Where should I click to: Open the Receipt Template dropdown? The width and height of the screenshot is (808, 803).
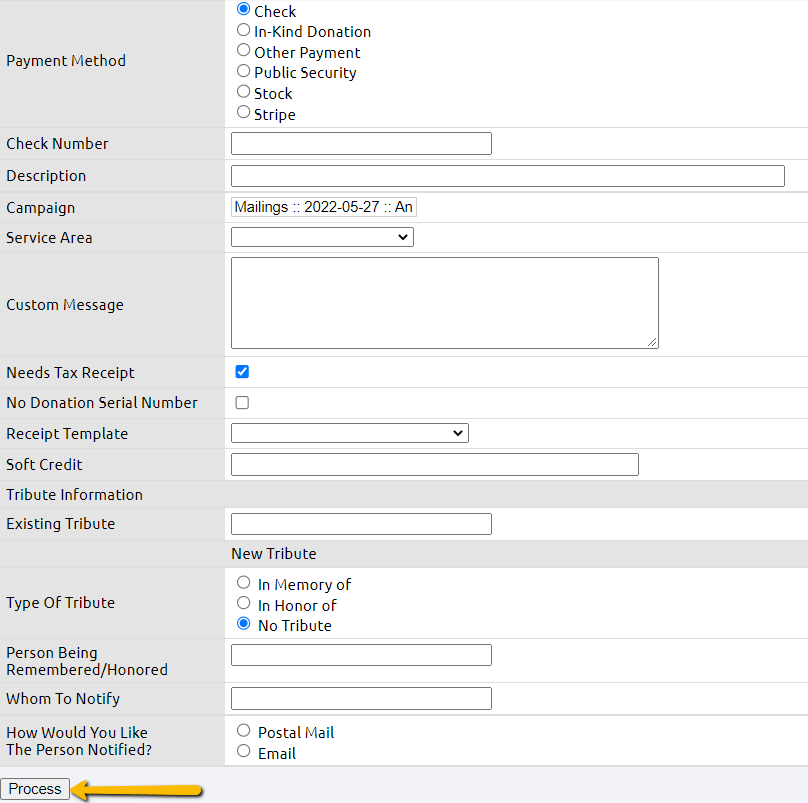pos(349,433)
